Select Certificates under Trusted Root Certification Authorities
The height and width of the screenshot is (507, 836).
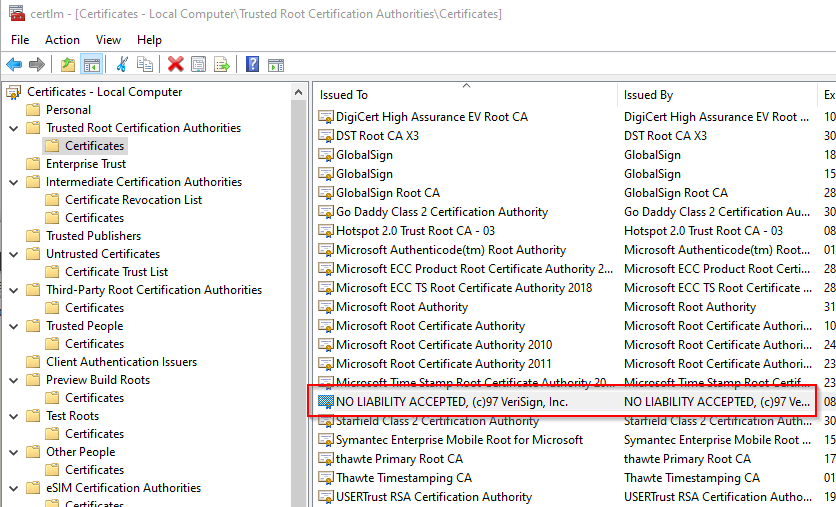coord(94,146)
